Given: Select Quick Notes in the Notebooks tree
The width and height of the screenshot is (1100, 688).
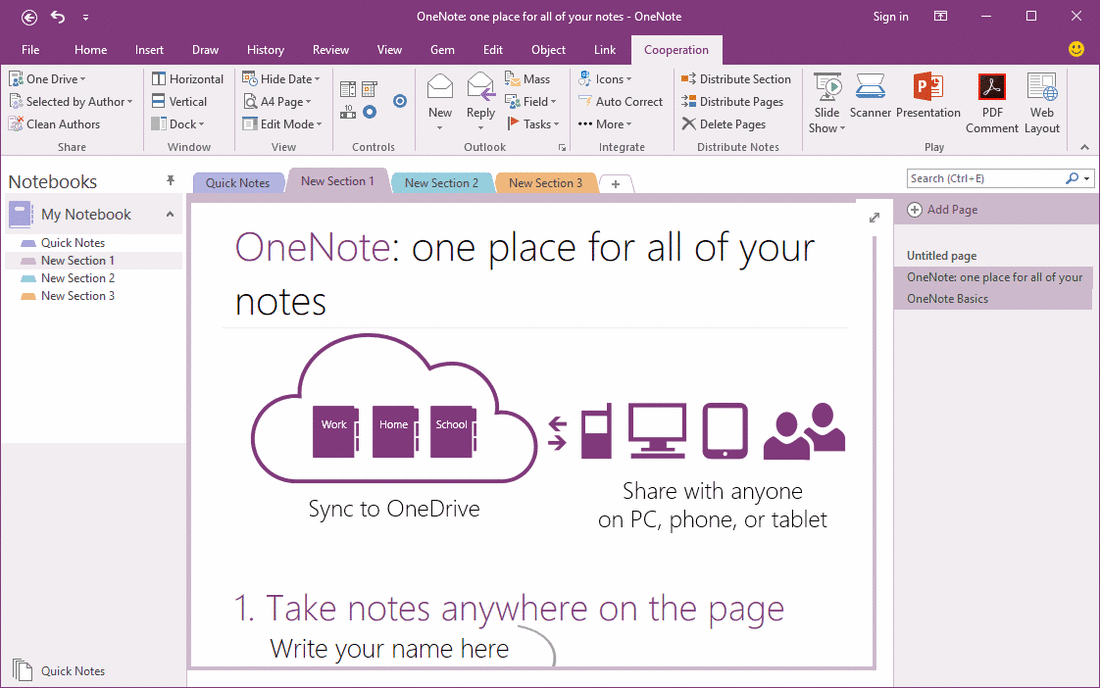Looking at the screenshot, I should [73, 243].
